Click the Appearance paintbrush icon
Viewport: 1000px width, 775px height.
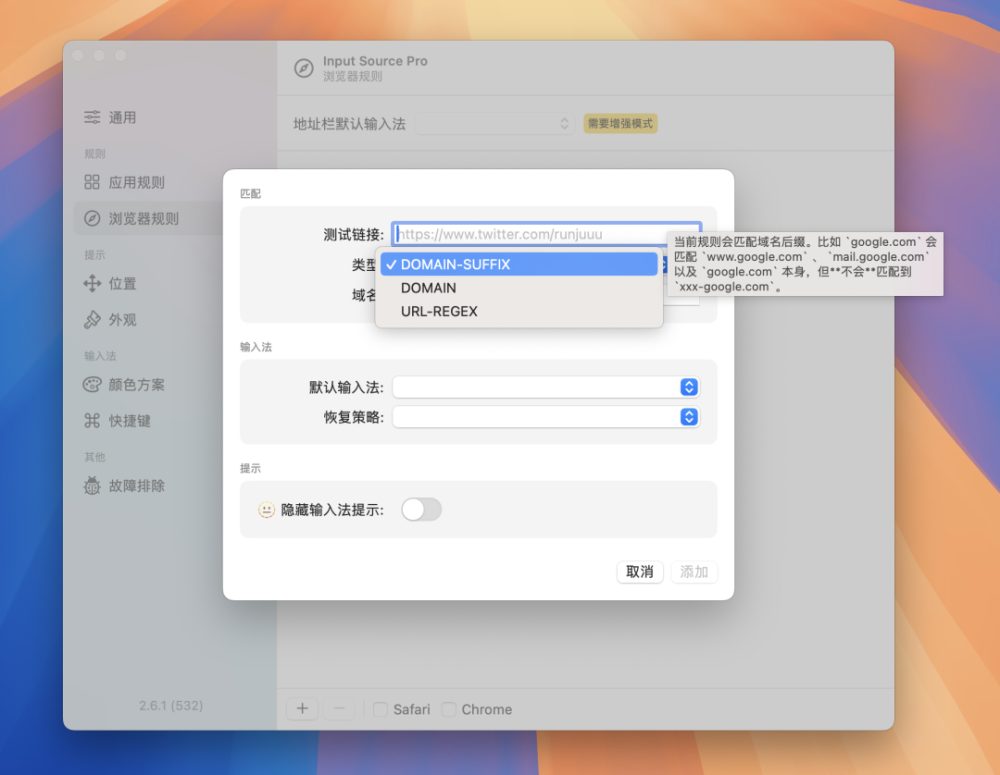click(x=92, y=320)
